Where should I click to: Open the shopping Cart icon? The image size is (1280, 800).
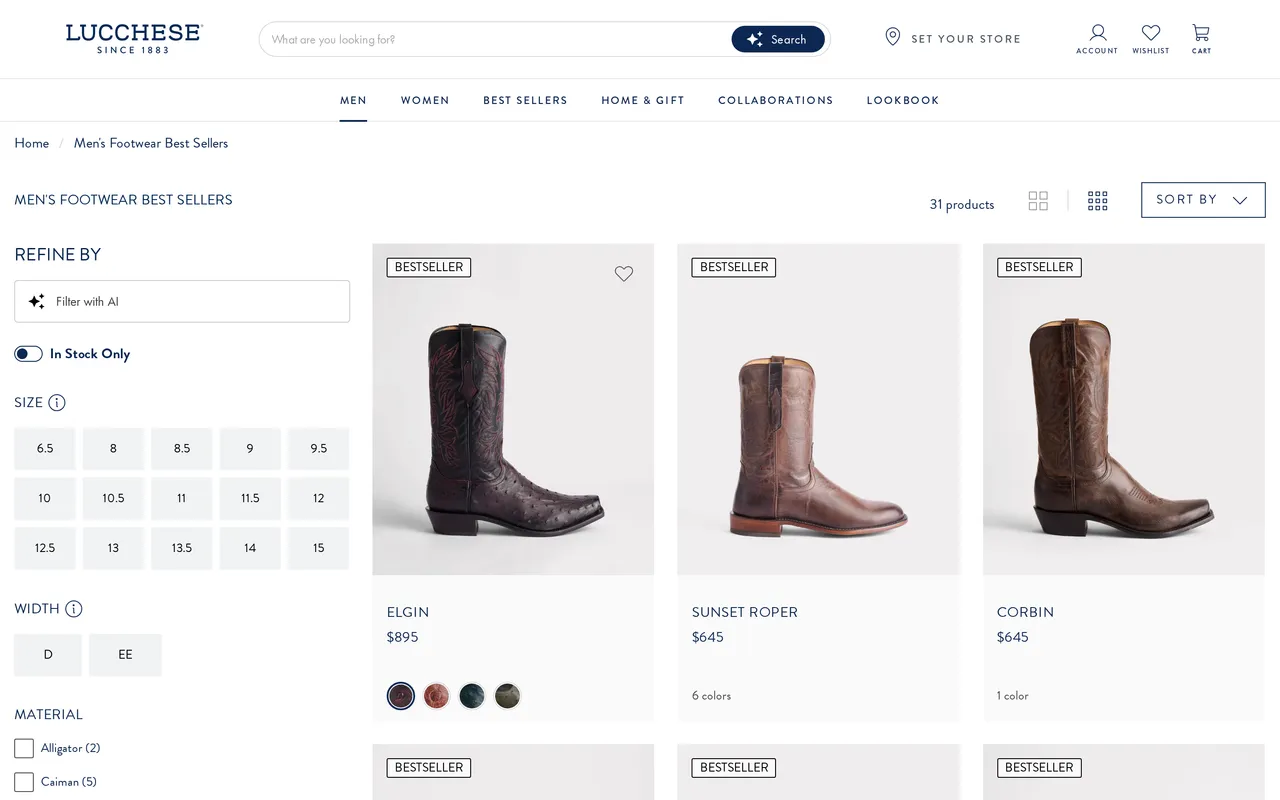[x=1201, y=39]
